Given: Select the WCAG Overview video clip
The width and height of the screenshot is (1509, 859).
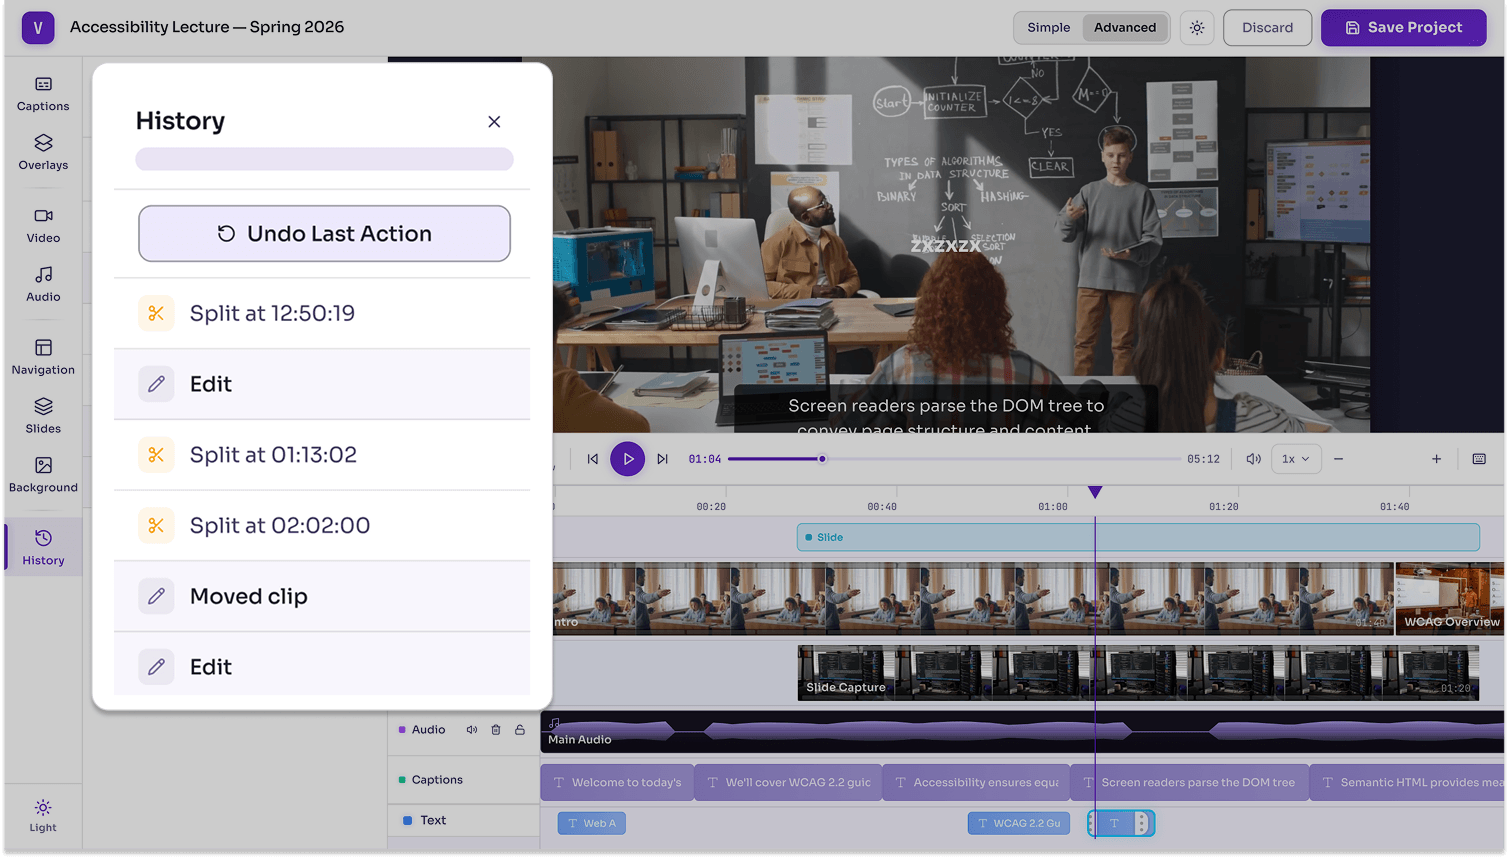Looking at the screenshot, I should pos(1450,598).
